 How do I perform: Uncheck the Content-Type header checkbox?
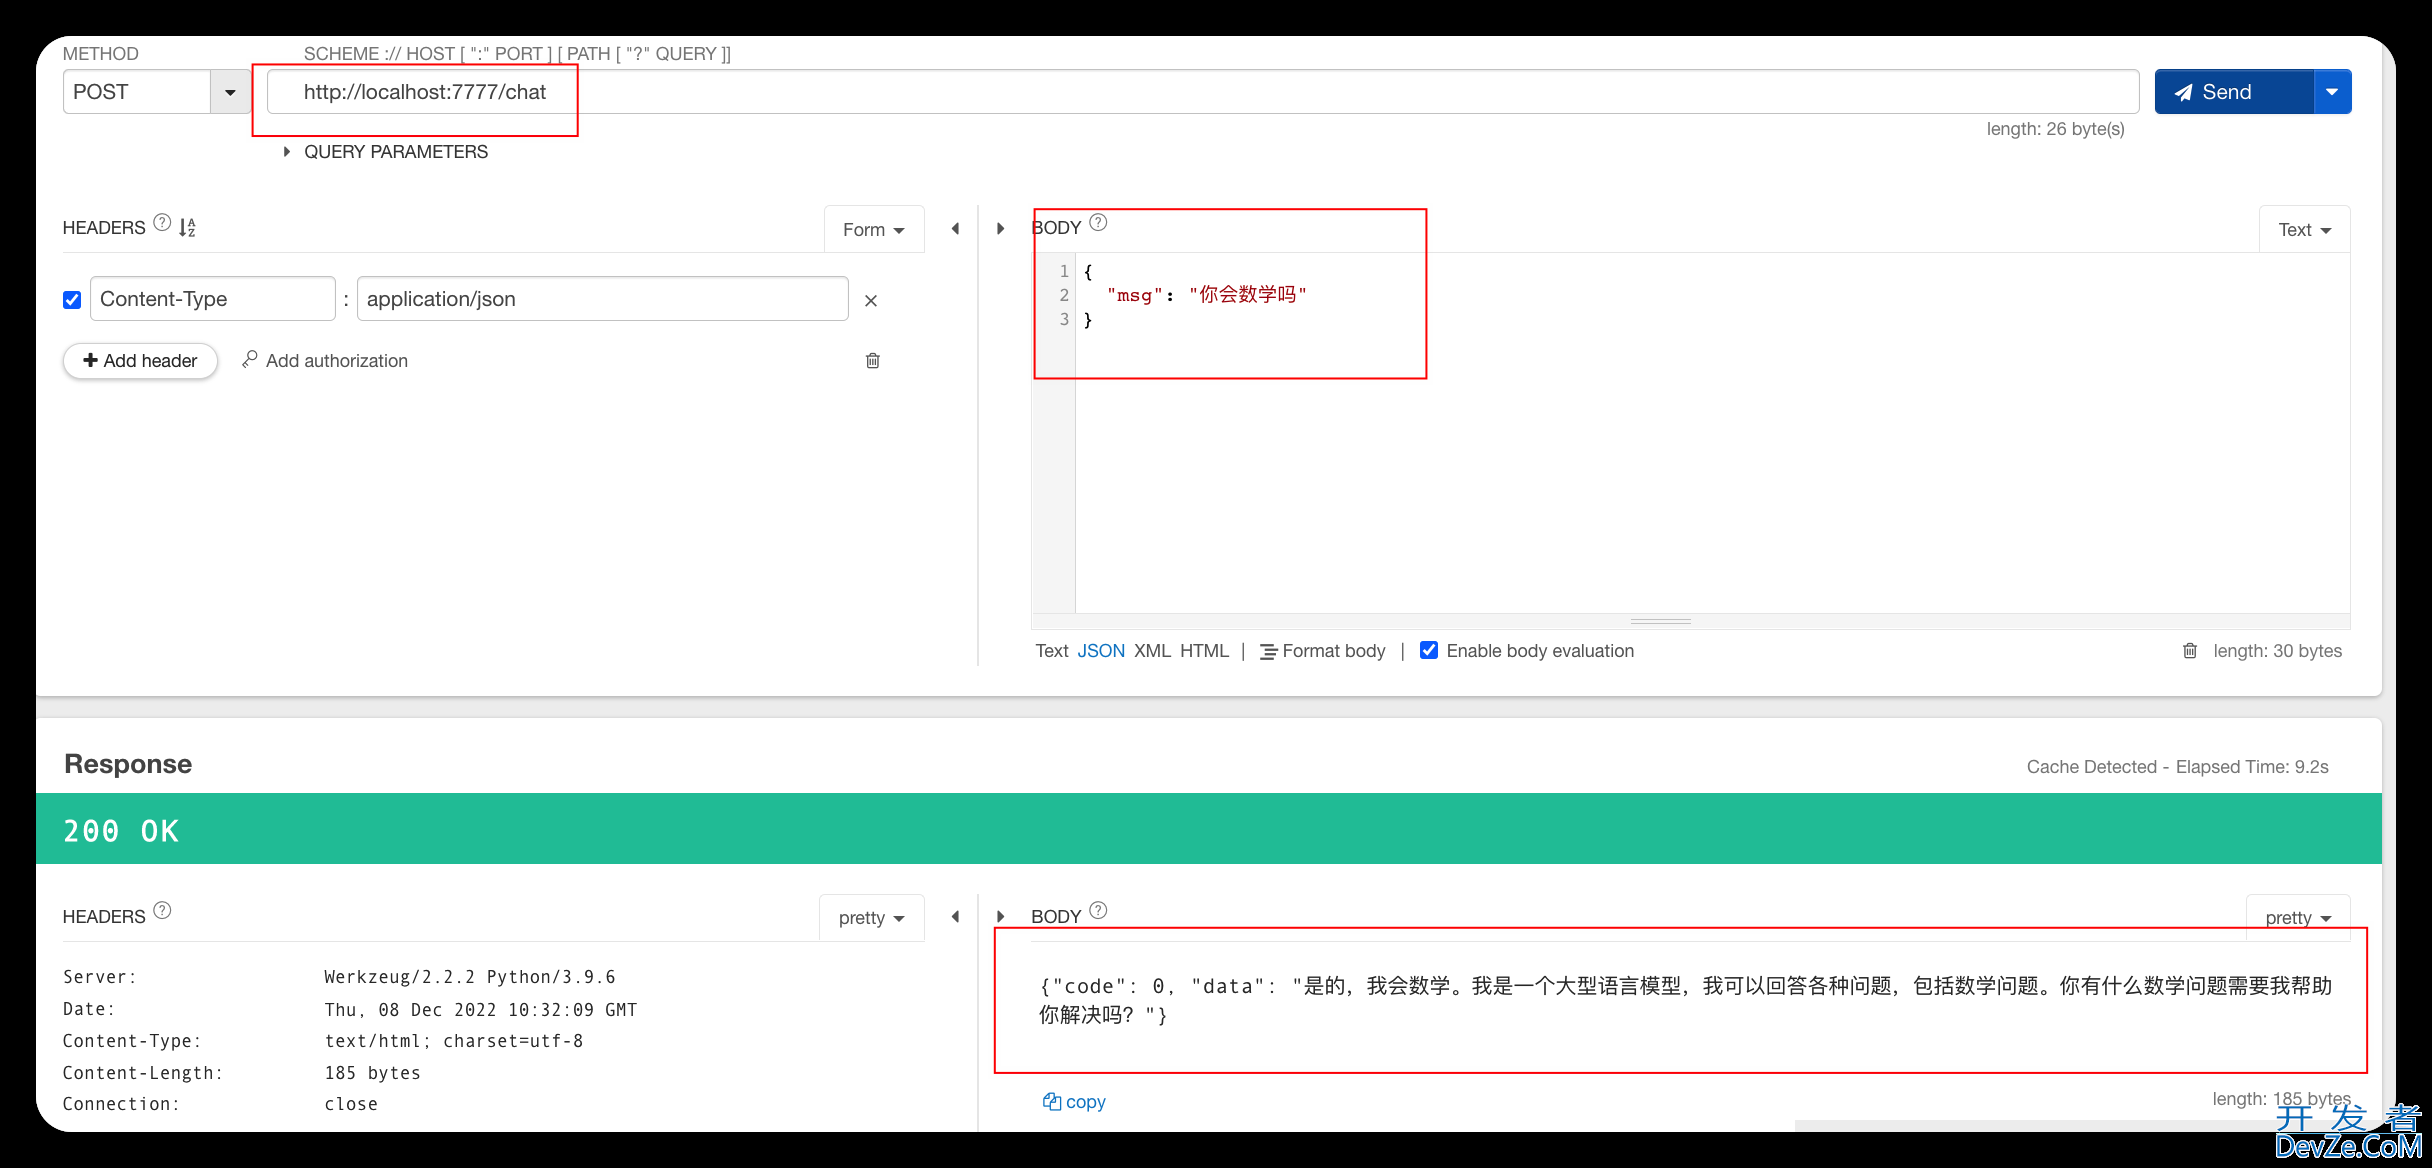(72, 300)
